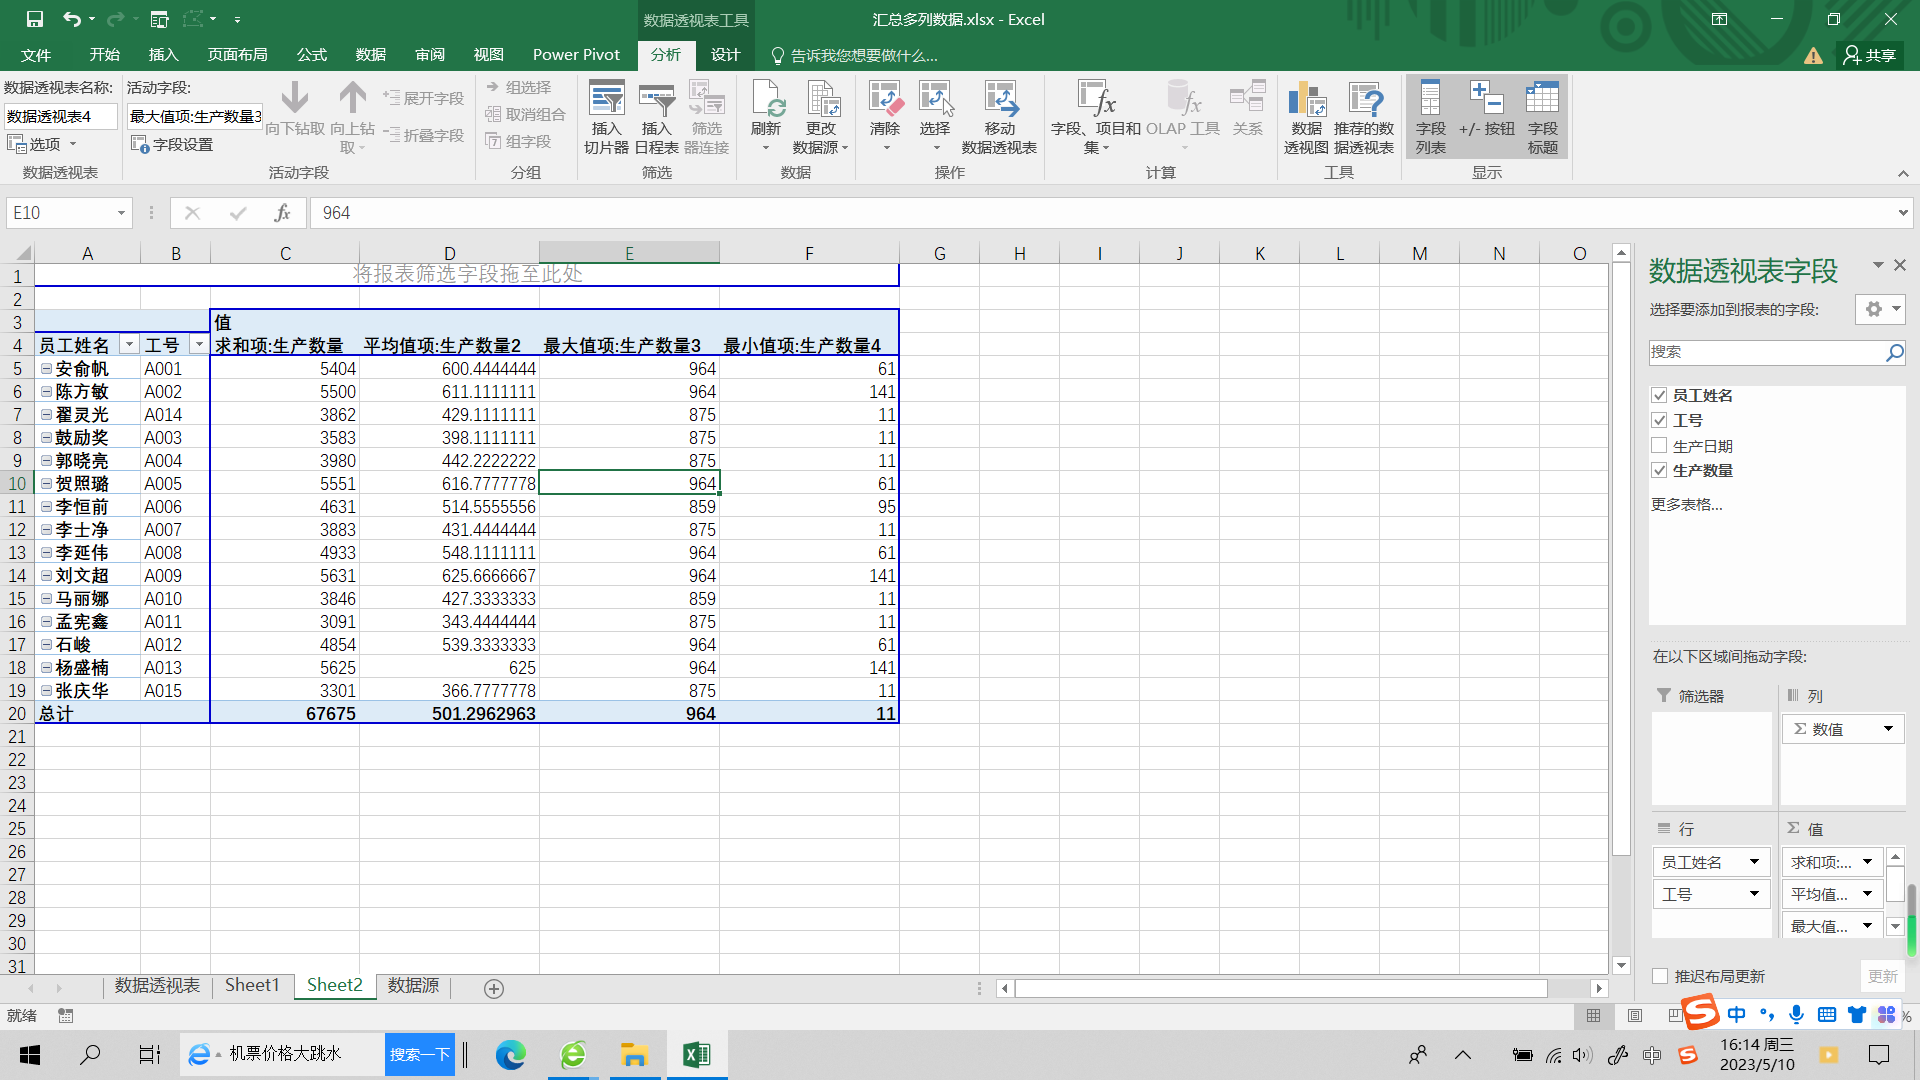The width and height of the screenshot is (1920, 1080).
Task: Click the Drill Down arrow icon
Action: [x=294, y=99]
